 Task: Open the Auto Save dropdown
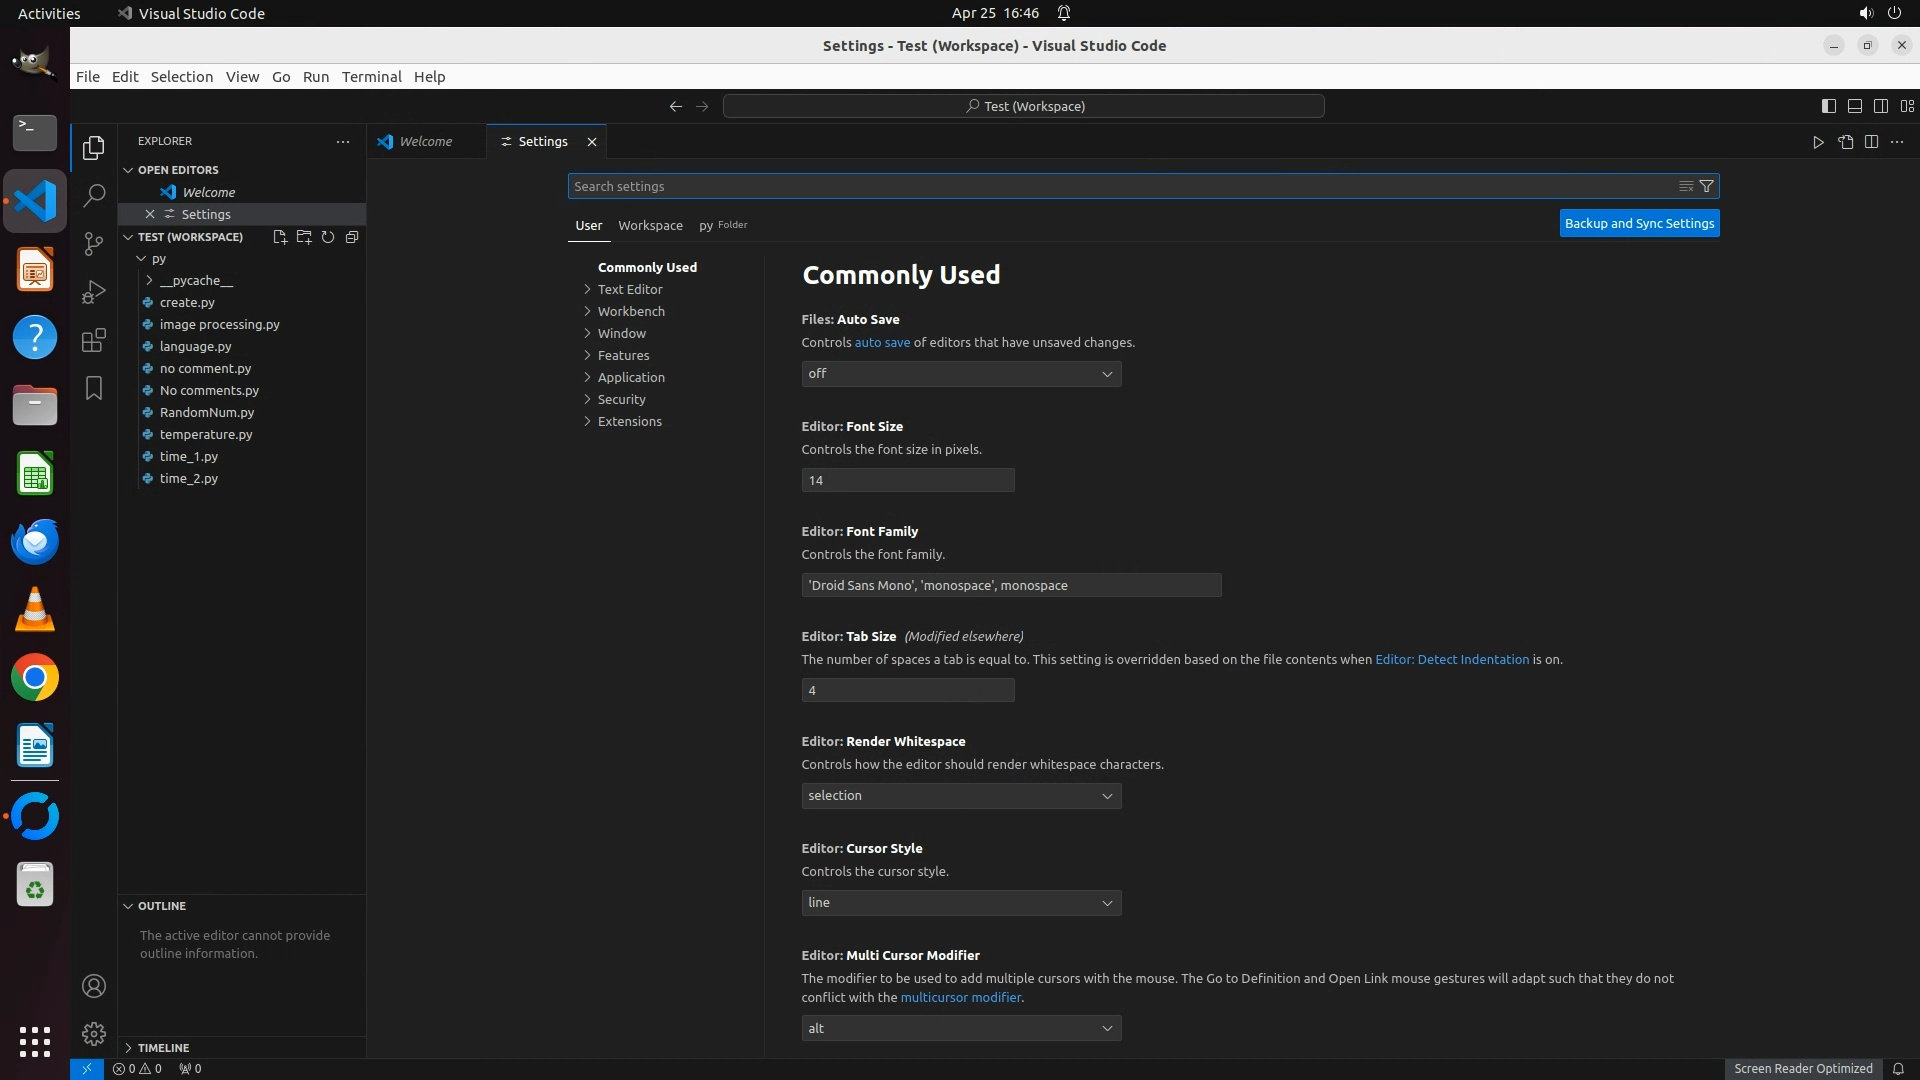960,374
